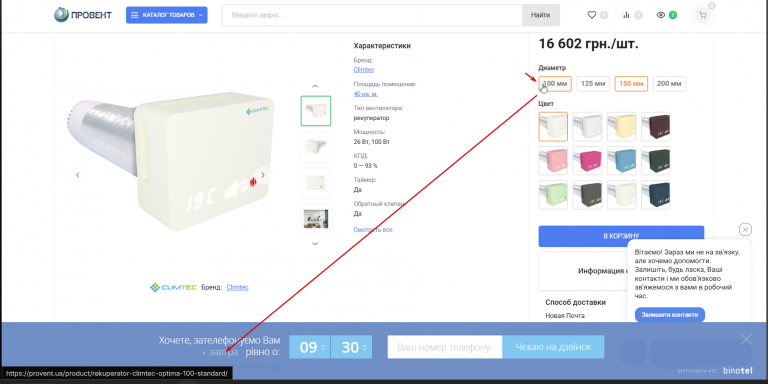The image size is (768, 384).
Task: Click the Залишити контакти button
Action: (x=670, y=315)
